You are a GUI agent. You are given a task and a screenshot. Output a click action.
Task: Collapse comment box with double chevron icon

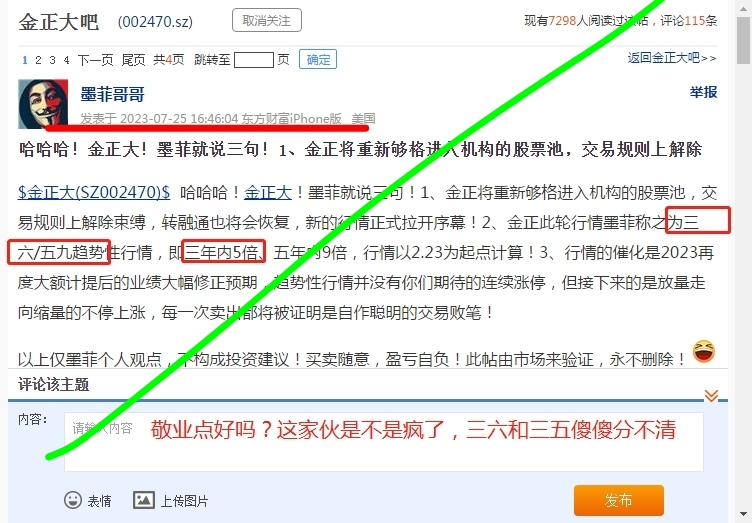pos(711,395)
